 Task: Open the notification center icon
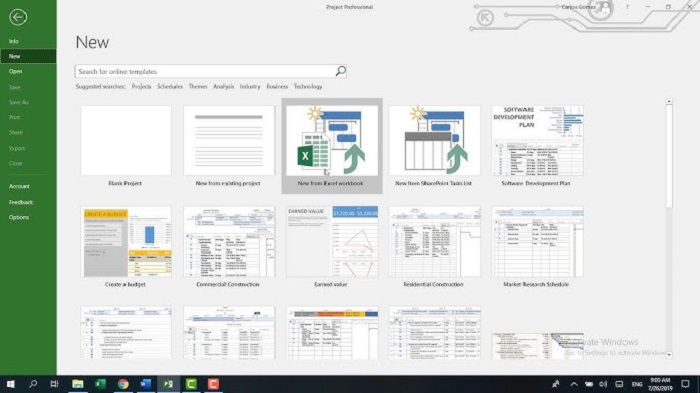[685, 384]
